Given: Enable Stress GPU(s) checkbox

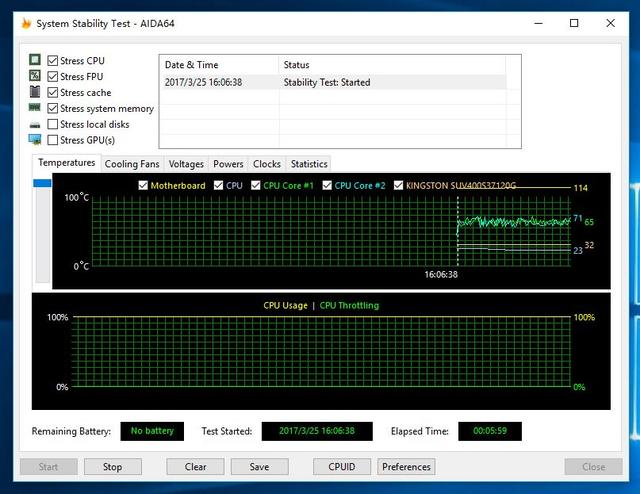Looking at the screenshot, I should [x=53, y=140].
